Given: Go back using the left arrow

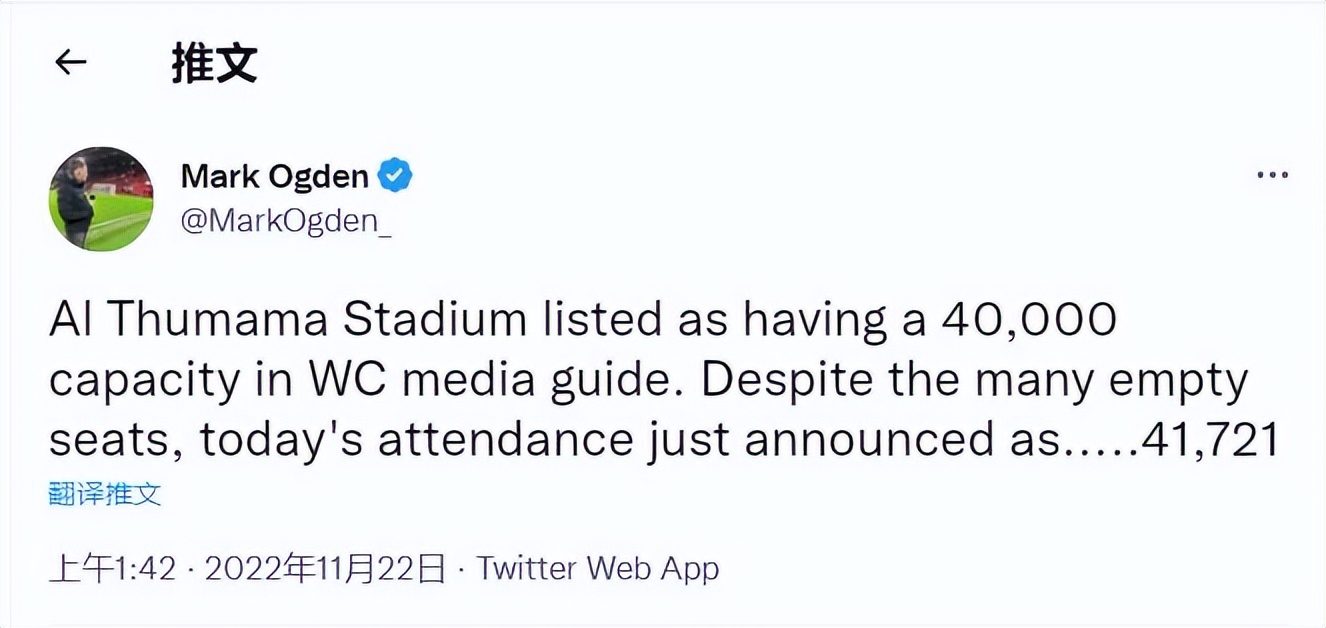Looking at the screenshot, I should tap(70, 63).
